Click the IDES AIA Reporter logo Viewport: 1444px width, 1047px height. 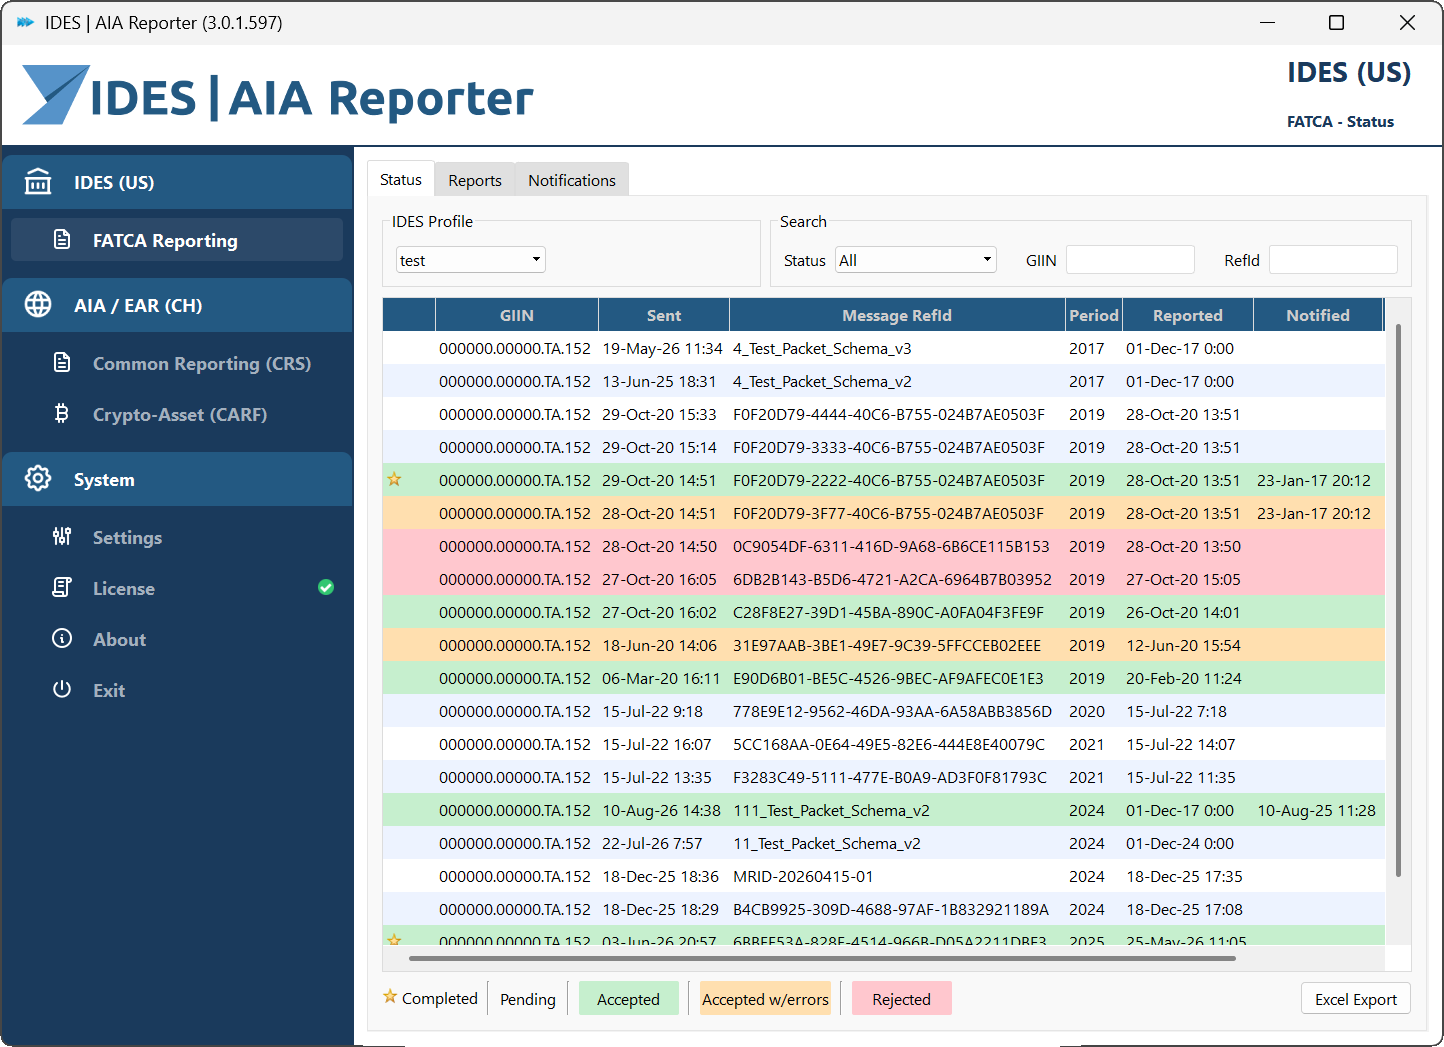(x=278, y=97)
